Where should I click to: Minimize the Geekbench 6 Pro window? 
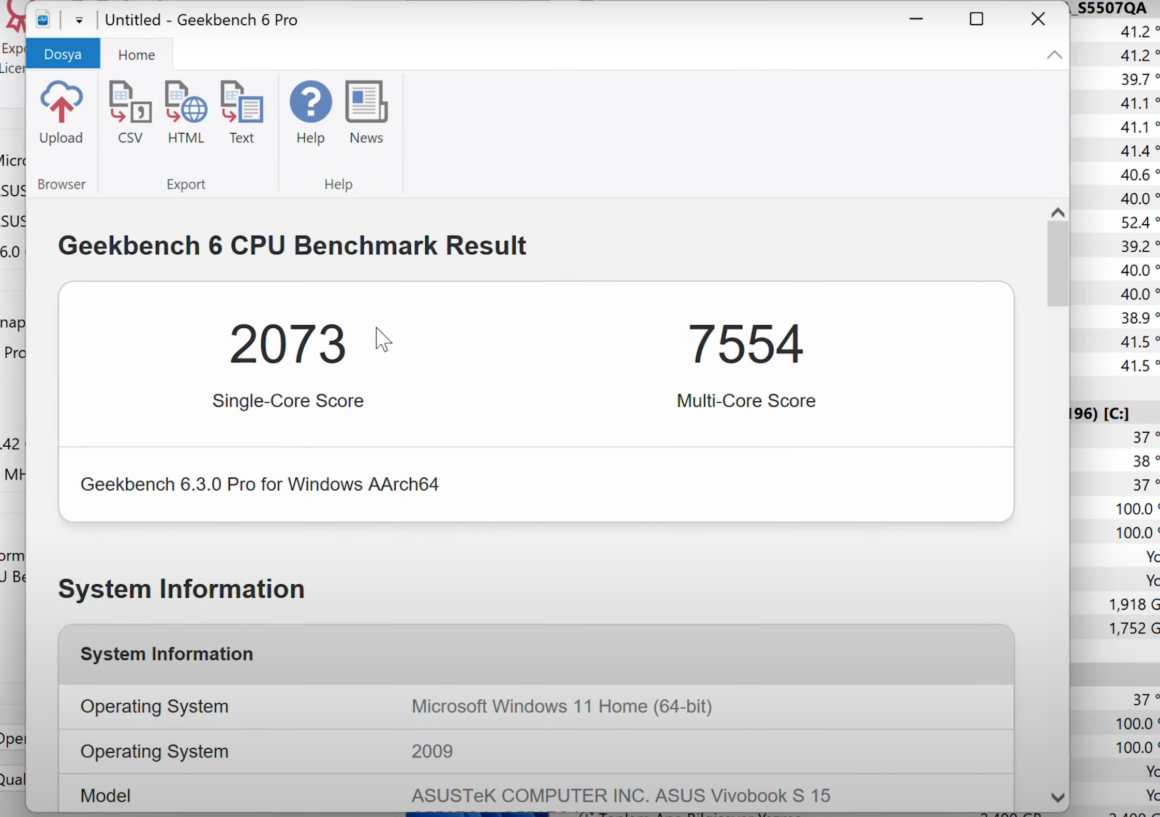pos(916,19)
